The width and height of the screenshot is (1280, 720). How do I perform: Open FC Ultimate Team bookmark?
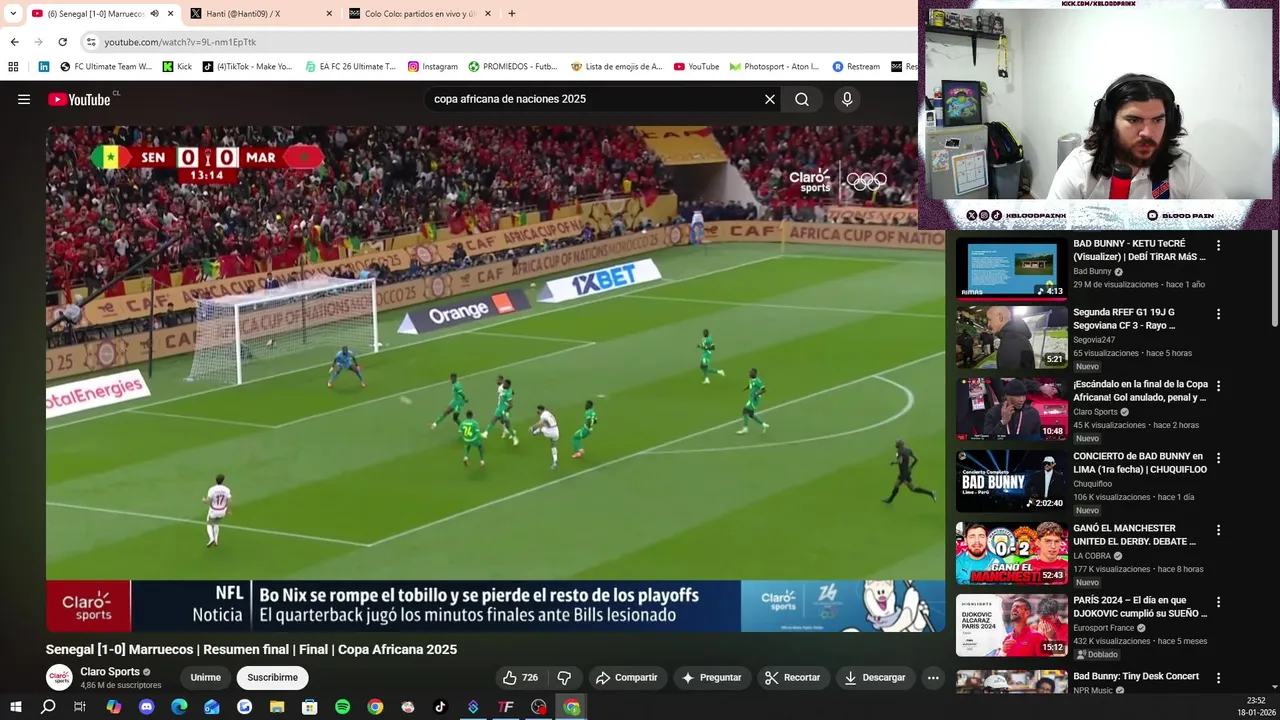pos(106,66)
